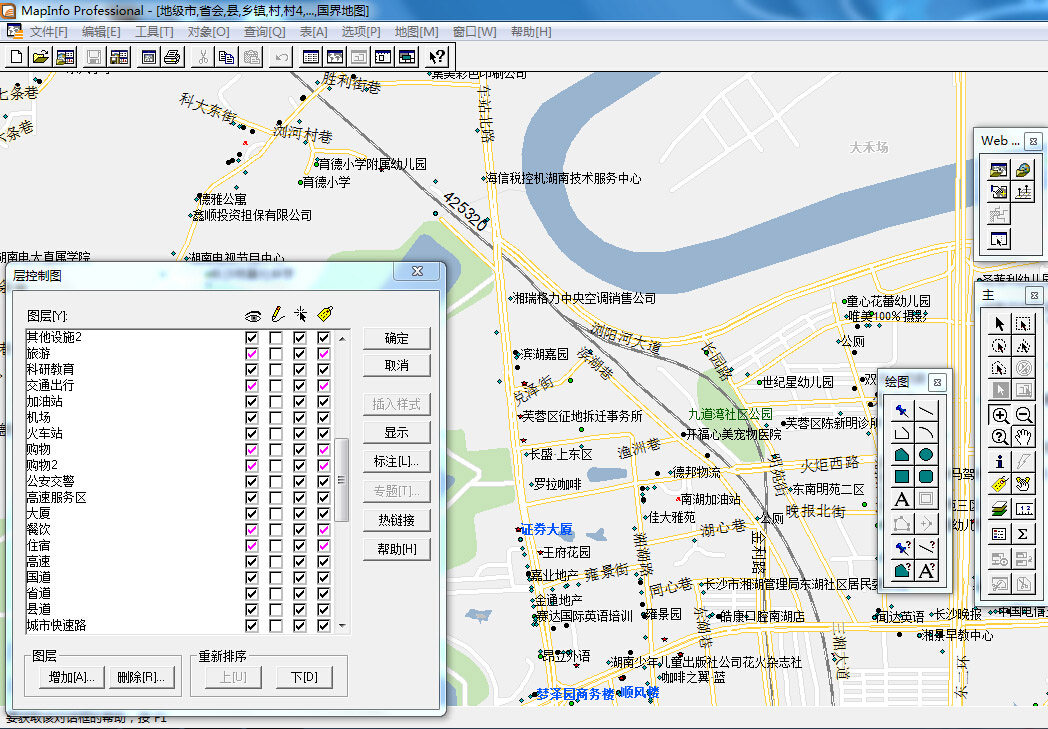The image size is (1048, 729).
Task: Select the Ellipse tool in Drawing toolbar
Action: [926, 454]
